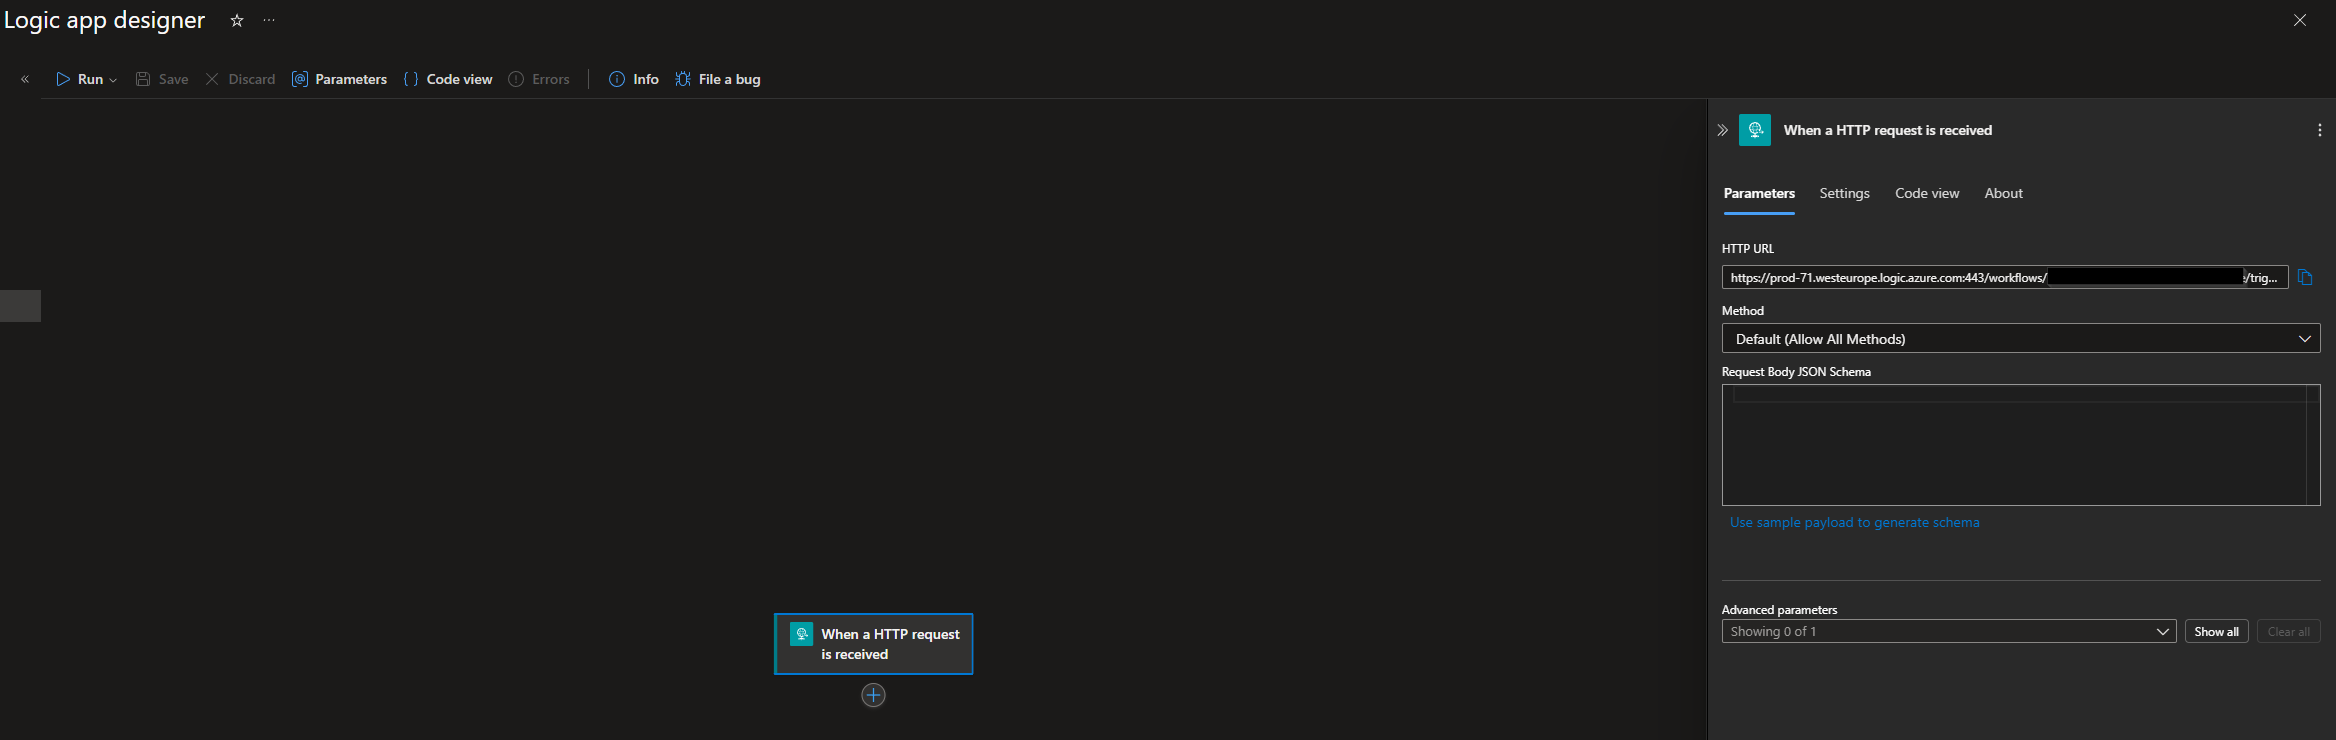Click the Show all button

click(x=2216, y=632)
